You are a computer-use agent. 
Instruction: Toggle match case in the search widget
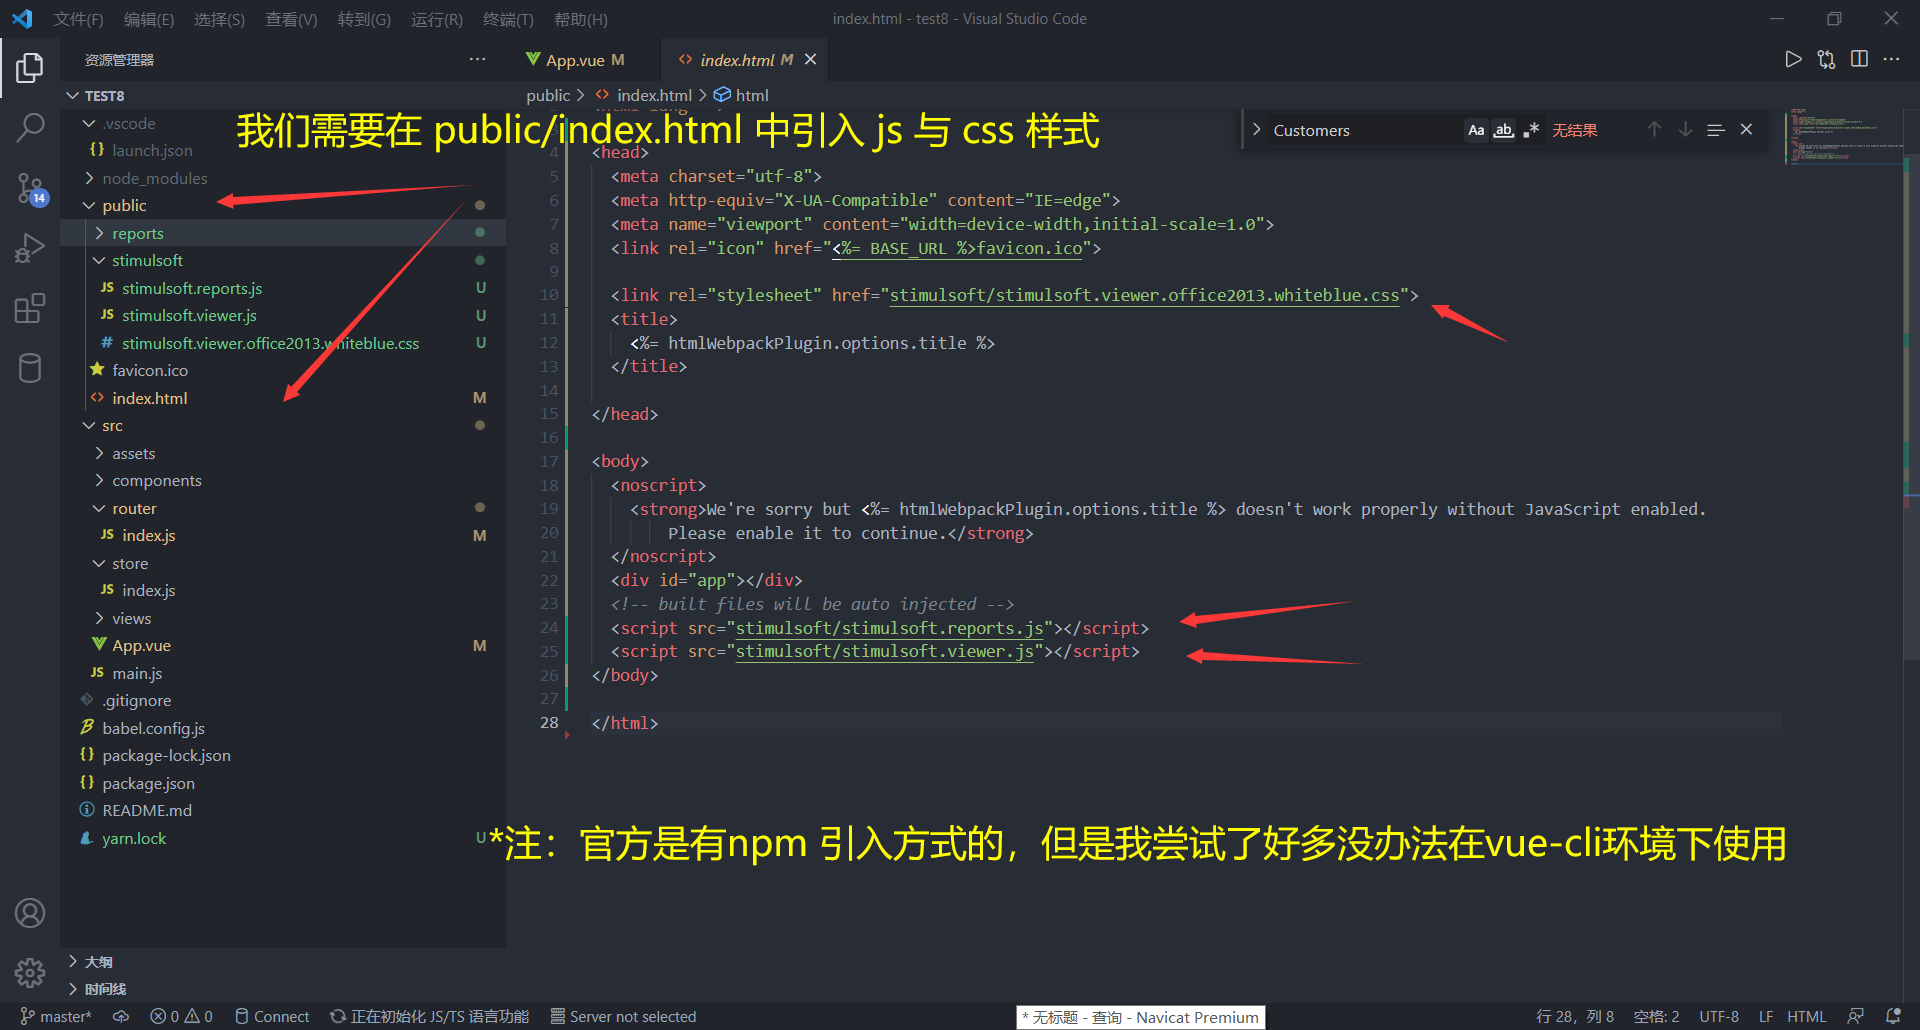point(1476,130)
